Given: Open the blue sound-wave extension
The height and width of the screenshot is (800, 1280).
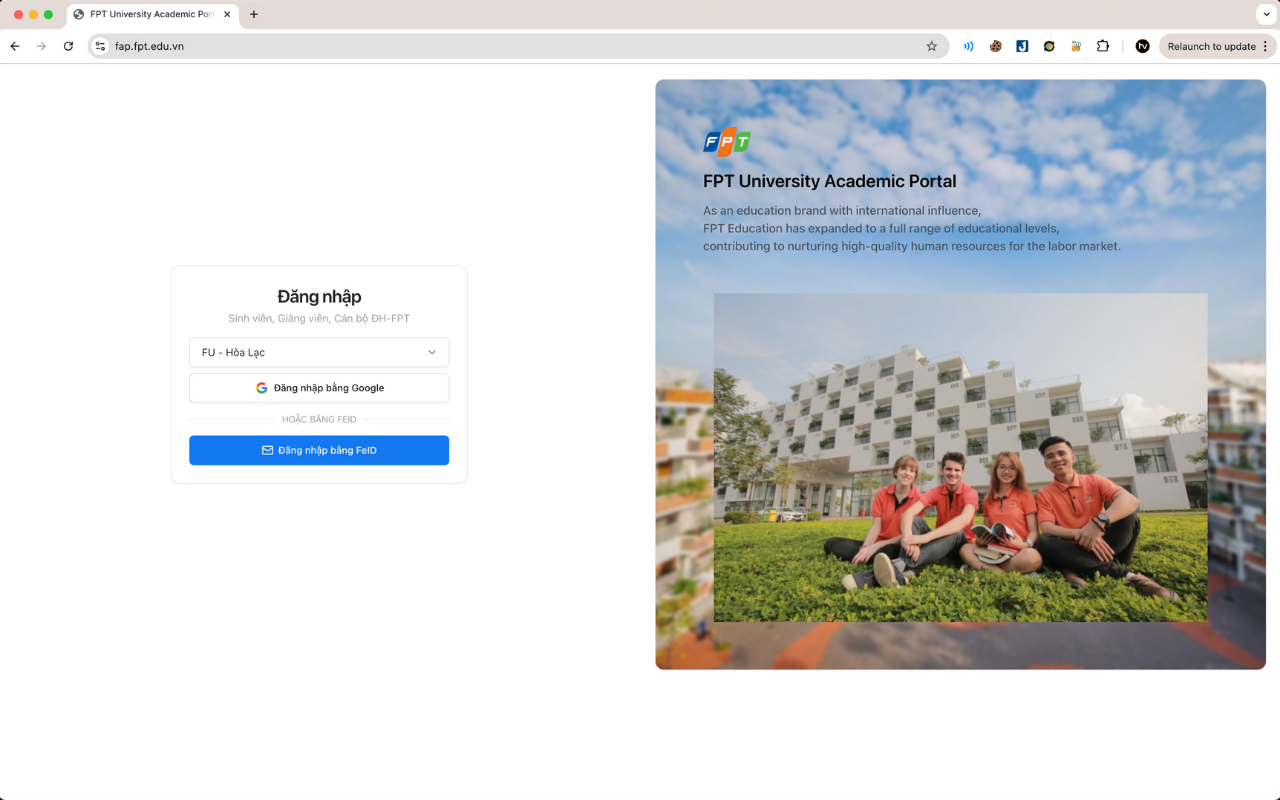Looking at the screenshot, I should pos(968,46).
